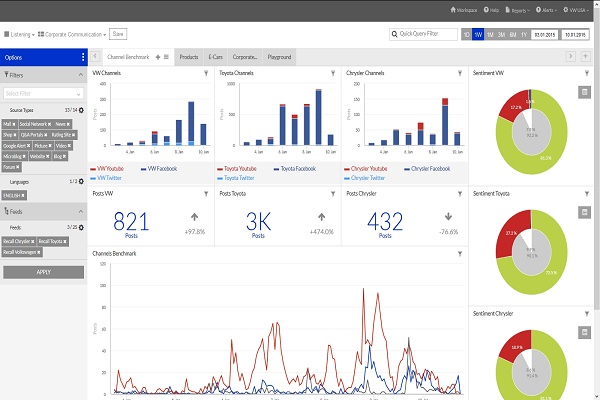
Task: Switch to the Playground tab
Action: tap(279, 57)
